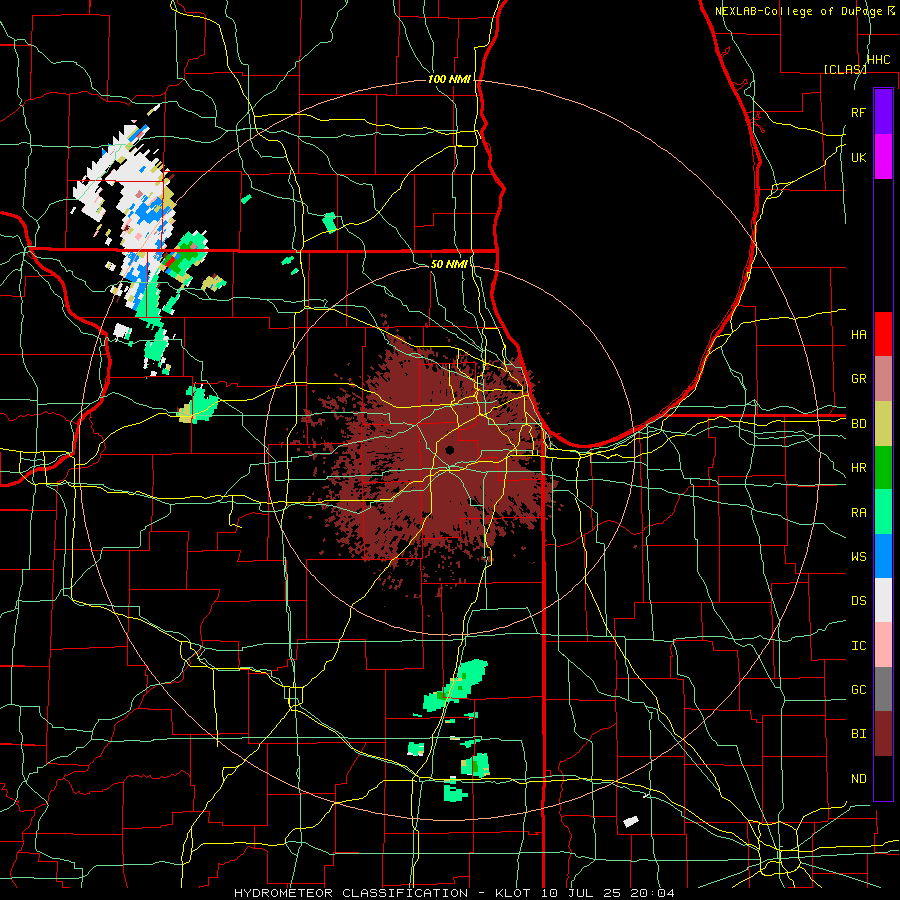The width and height of the screenshot is (900, 900).
Task: Click the pink IC ice crystals swatch
Action: coord(883,645)
